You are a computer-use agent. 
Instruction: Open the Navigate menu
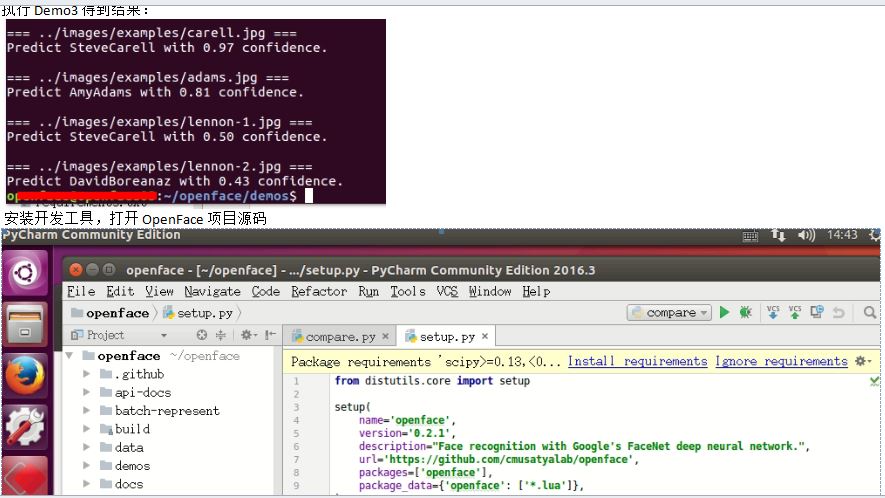click(212, 291)
